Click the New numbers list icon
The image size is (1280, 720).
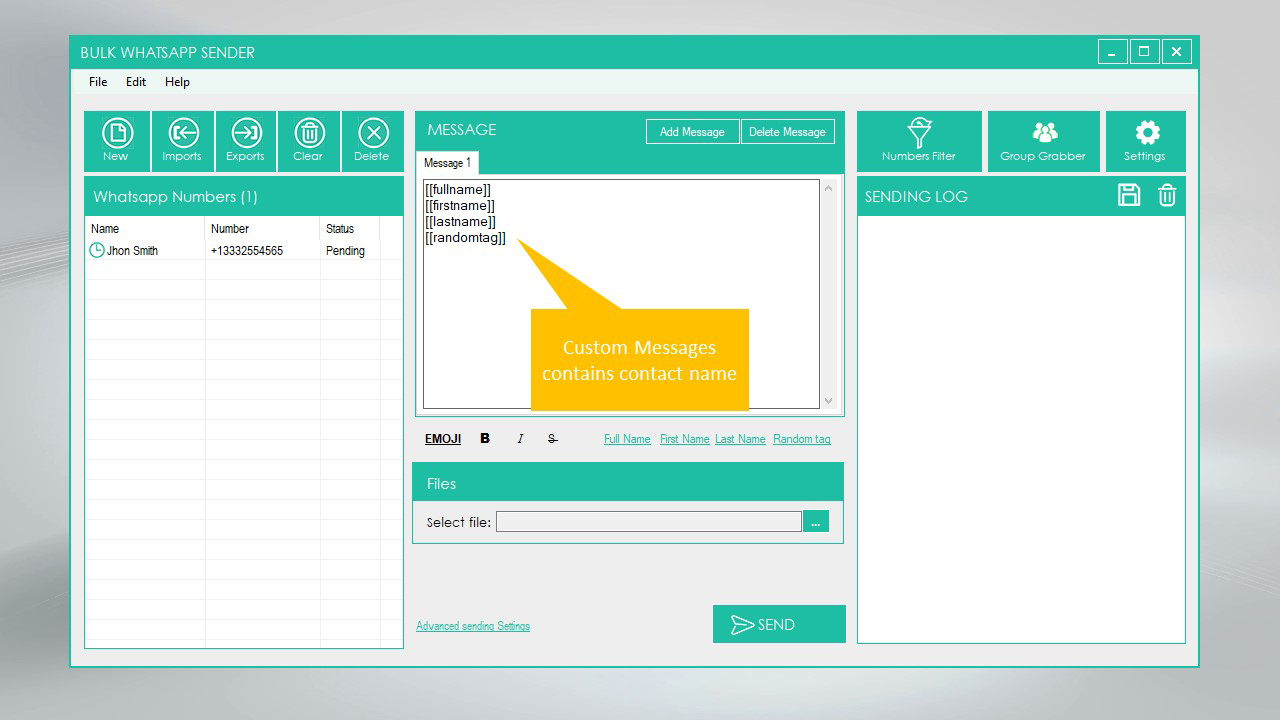click(117, 141)
